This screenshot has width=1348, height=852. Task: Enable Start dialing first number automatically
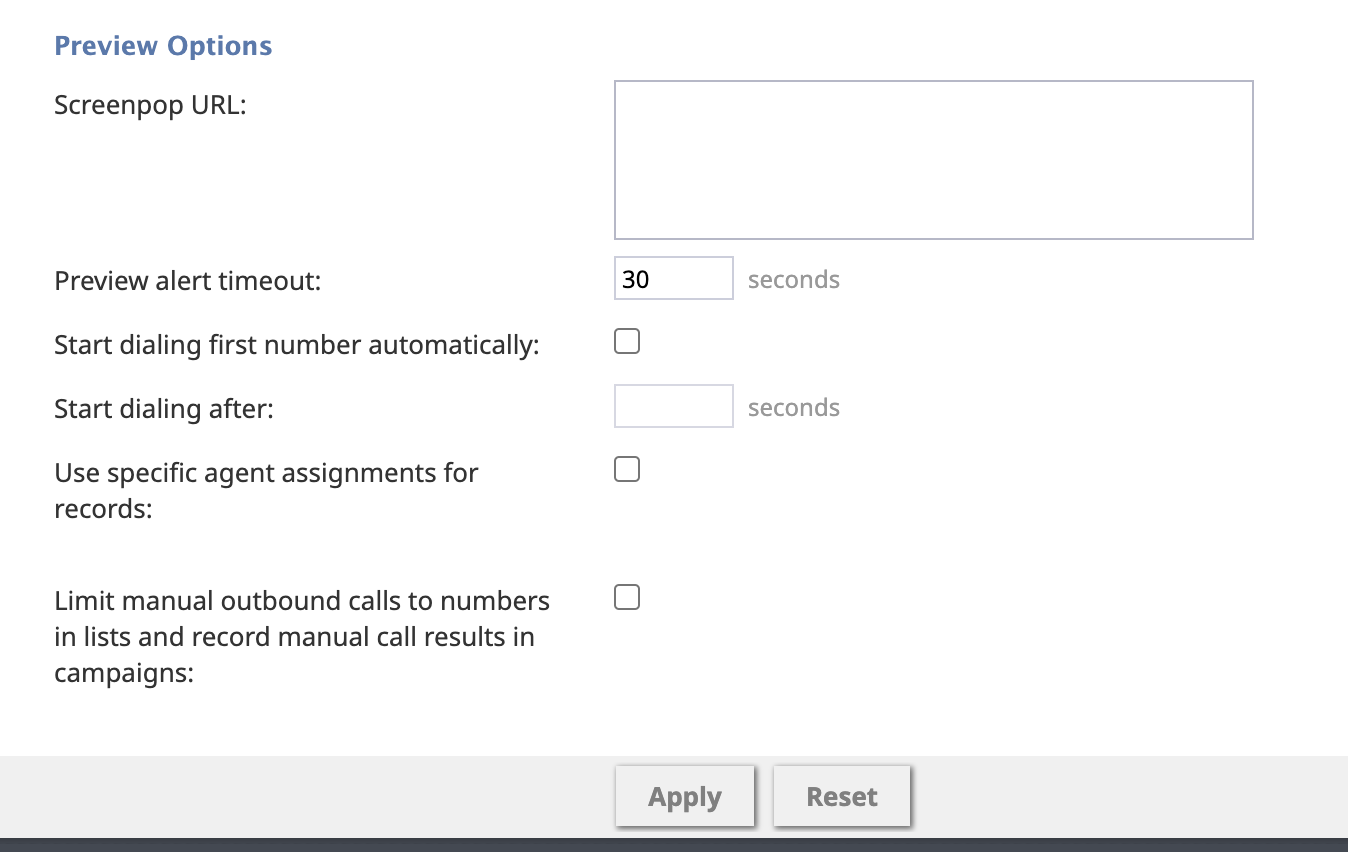tap(627, 342)
